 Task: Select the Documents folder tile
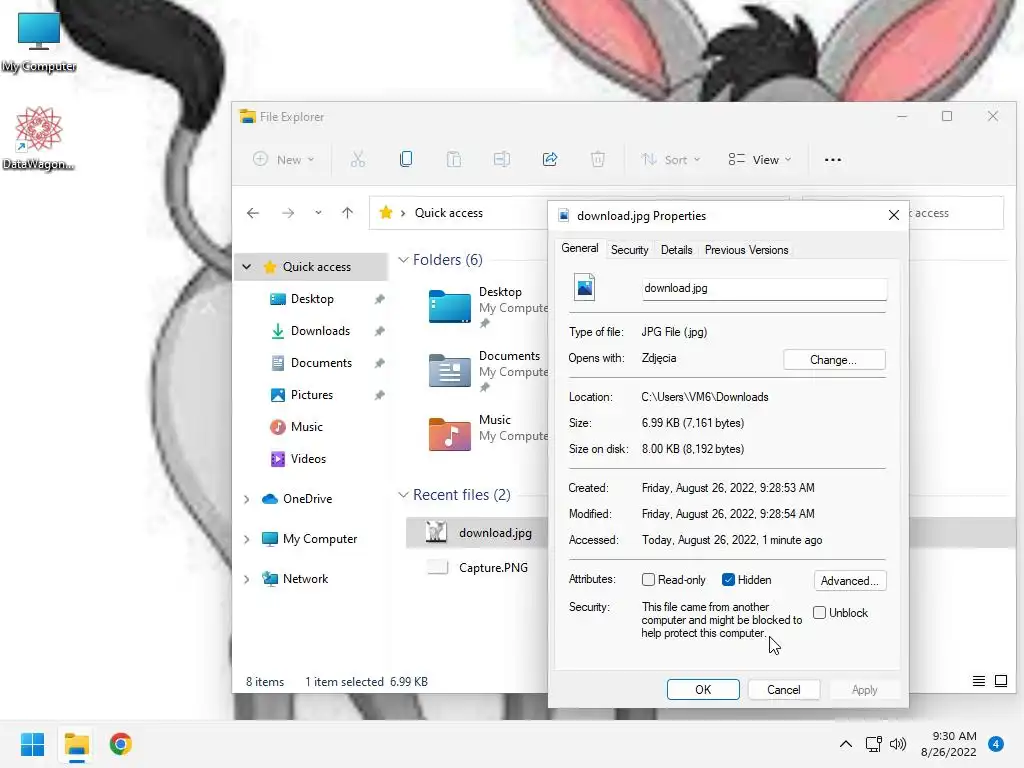tap(487, 370)
